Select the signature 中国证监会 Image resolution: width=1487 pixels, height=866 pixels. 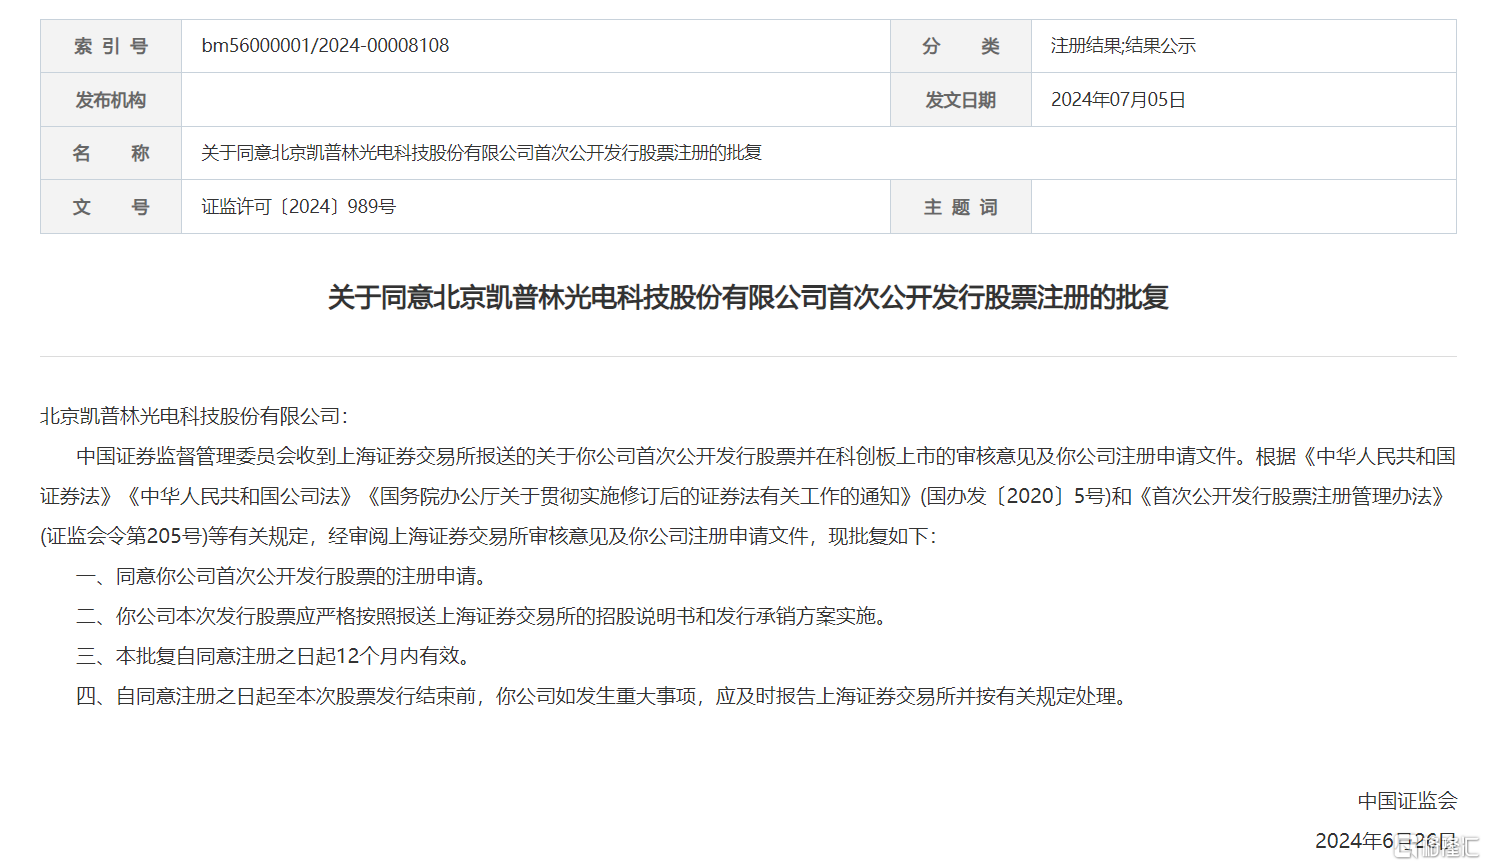(x=1407, y=801)
